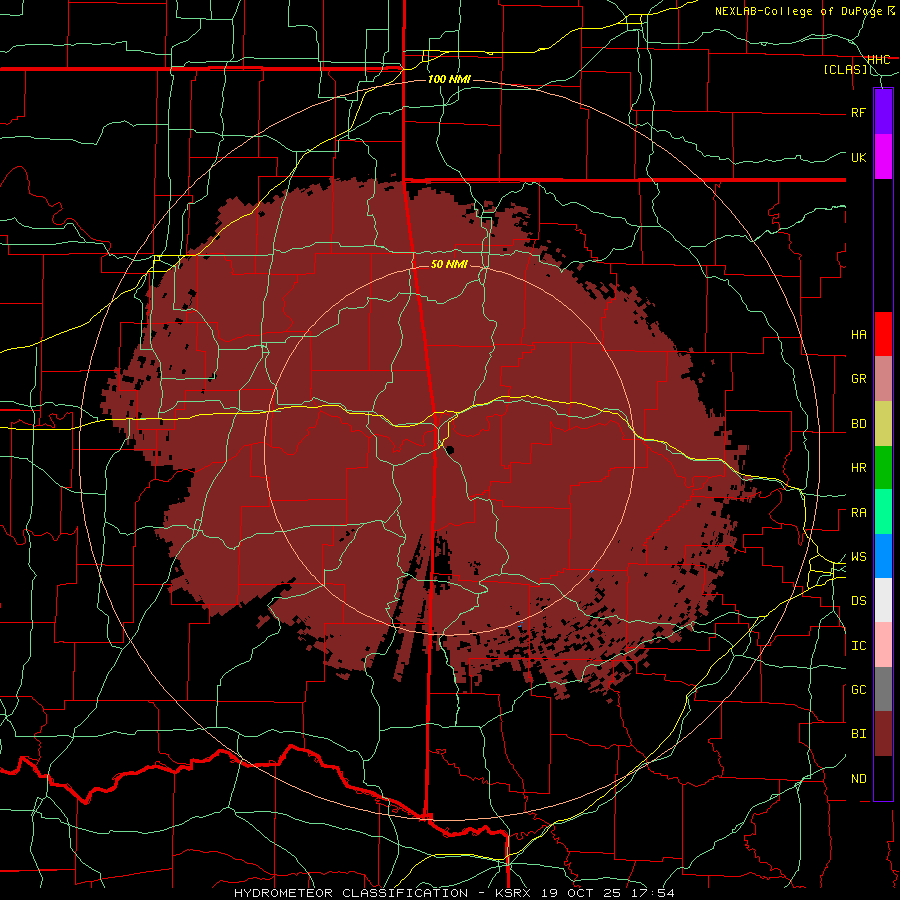Click the bright green RA color swatch
900x900 pixels.
pyautogui.click(x=883, y=512)
